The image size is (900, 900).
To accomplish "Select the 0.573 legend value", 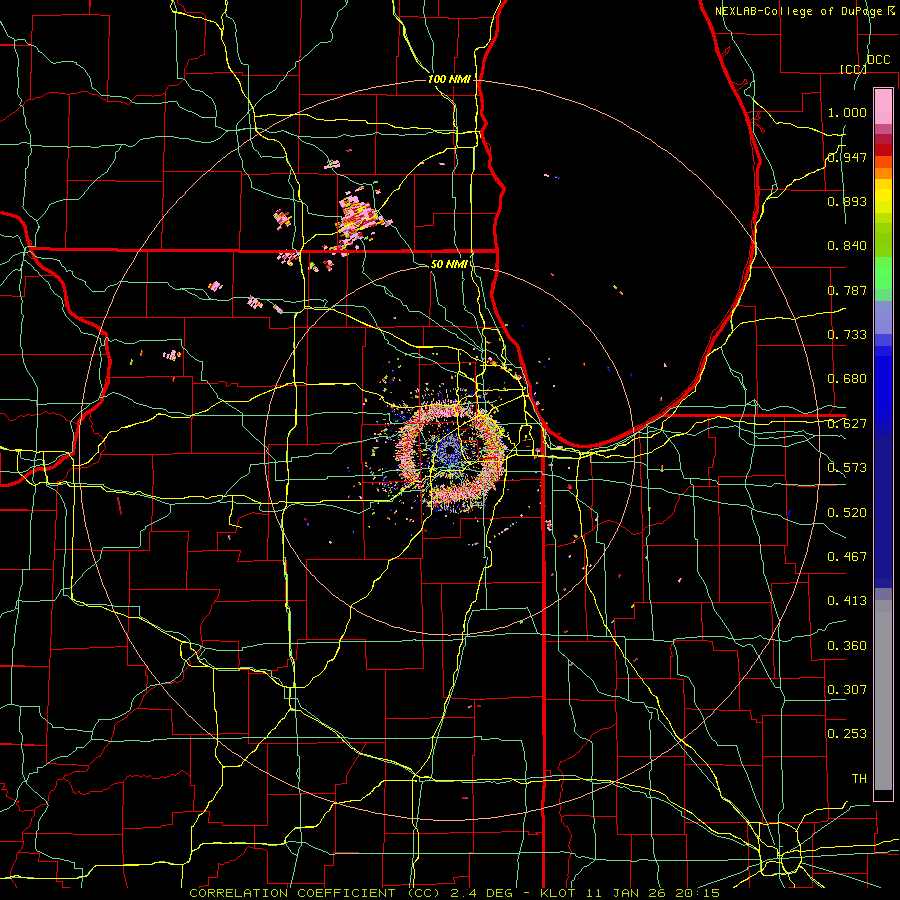I will pyautogui.click(x=847, y=468).
